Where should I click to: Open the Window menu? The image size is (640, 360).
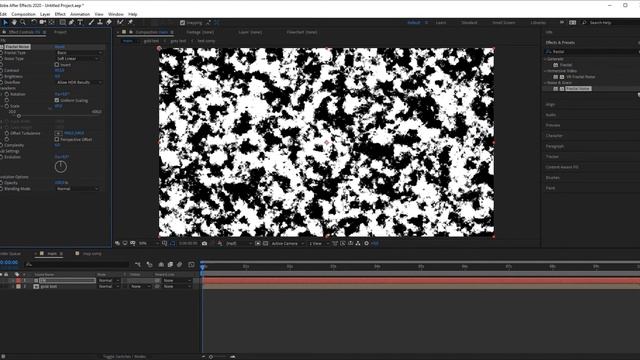pos(116,14)
